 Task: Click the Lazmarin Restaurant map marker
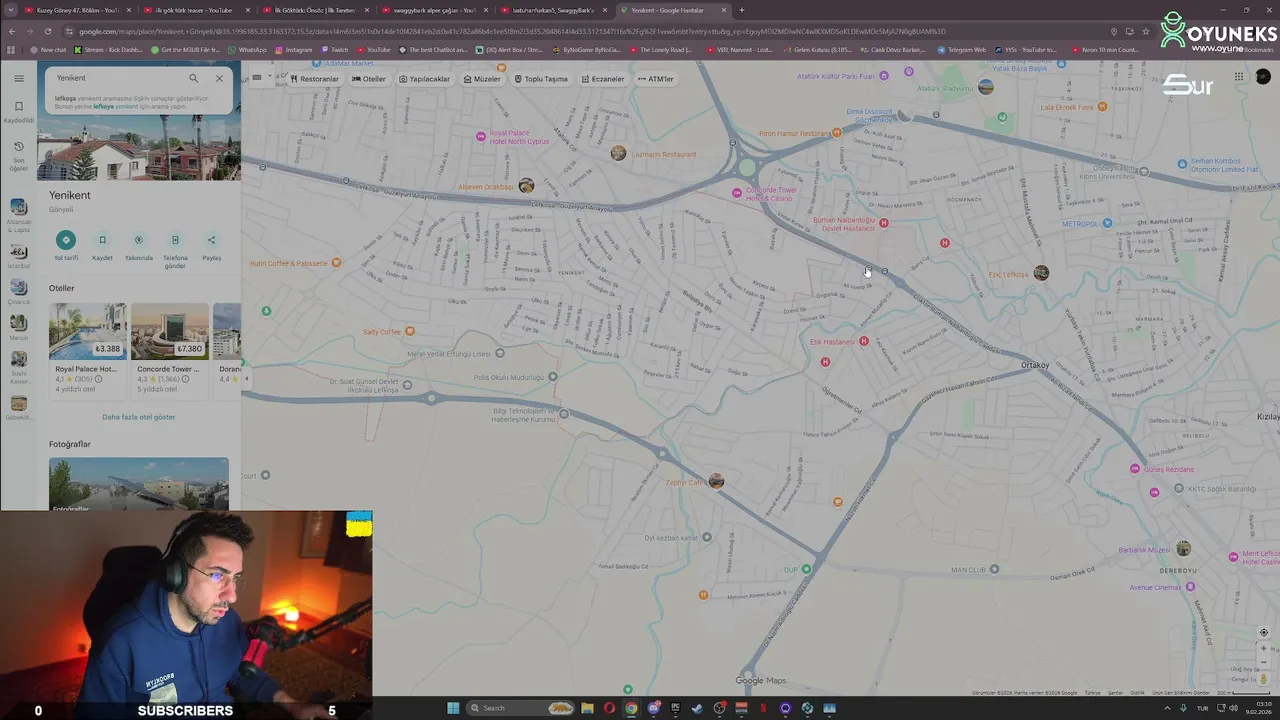(x=618, y=153)
